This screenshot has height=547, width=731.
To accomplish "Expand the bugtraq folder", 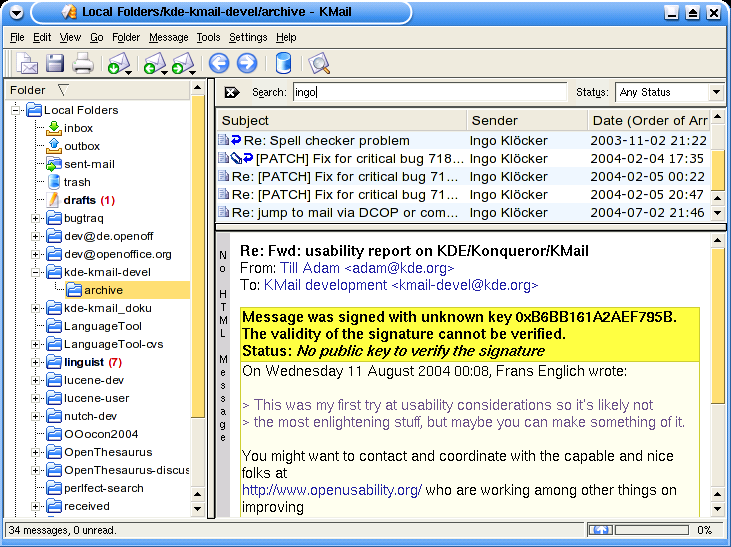I will point(36,218).
